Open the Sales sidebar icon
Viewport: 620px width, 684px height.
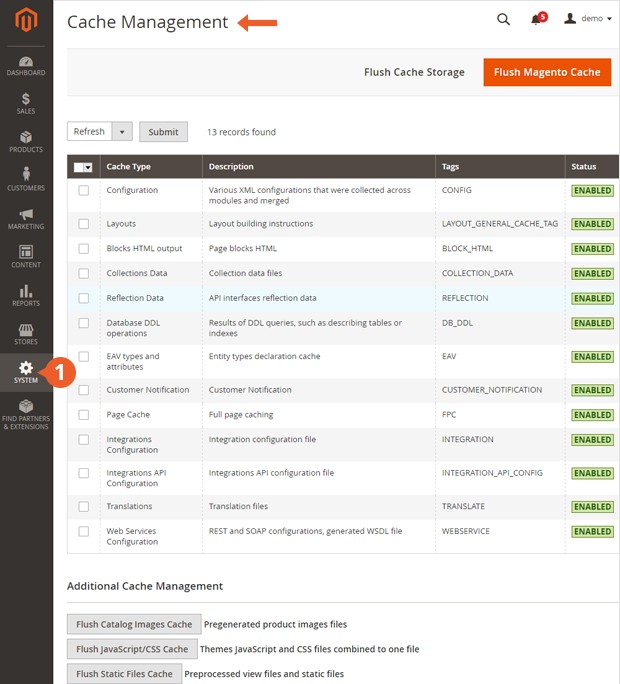point(26,104)
